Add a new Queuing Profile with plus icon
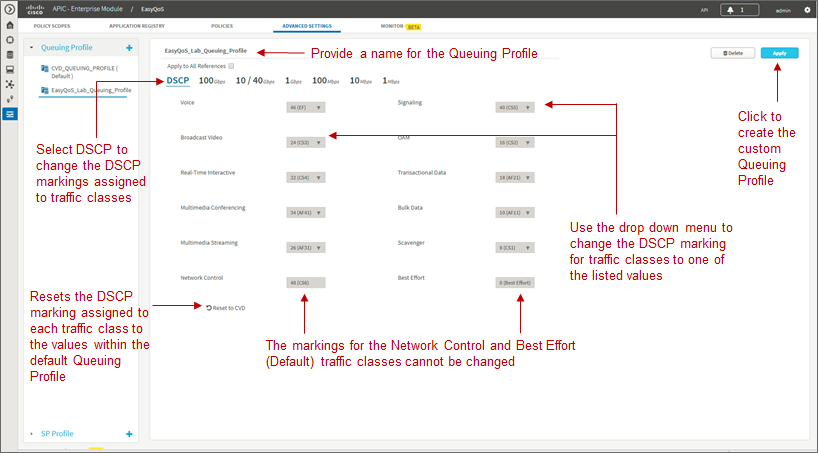Image resolution: width=819 pixels, height=453 pixels. click(129, 48)
